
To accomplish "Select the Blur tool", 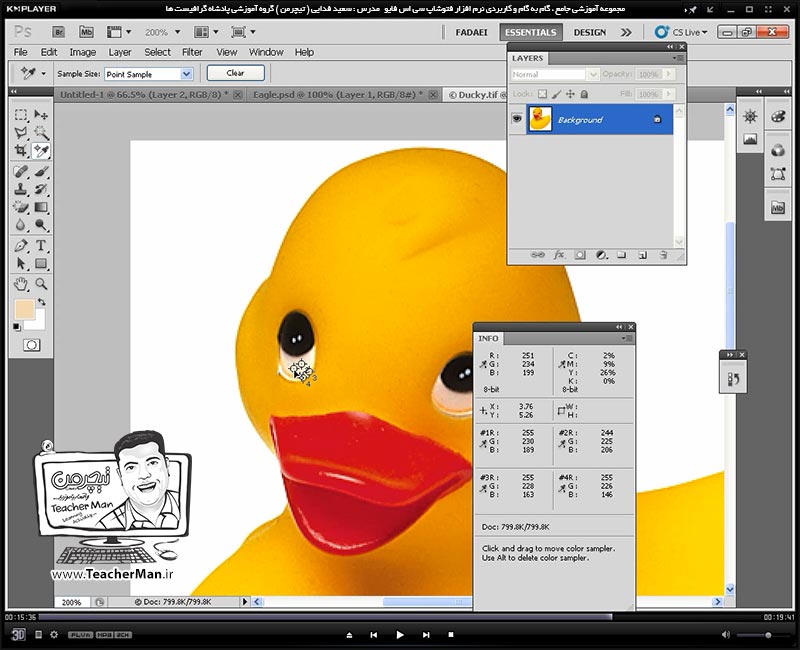I will pos(21,225).
